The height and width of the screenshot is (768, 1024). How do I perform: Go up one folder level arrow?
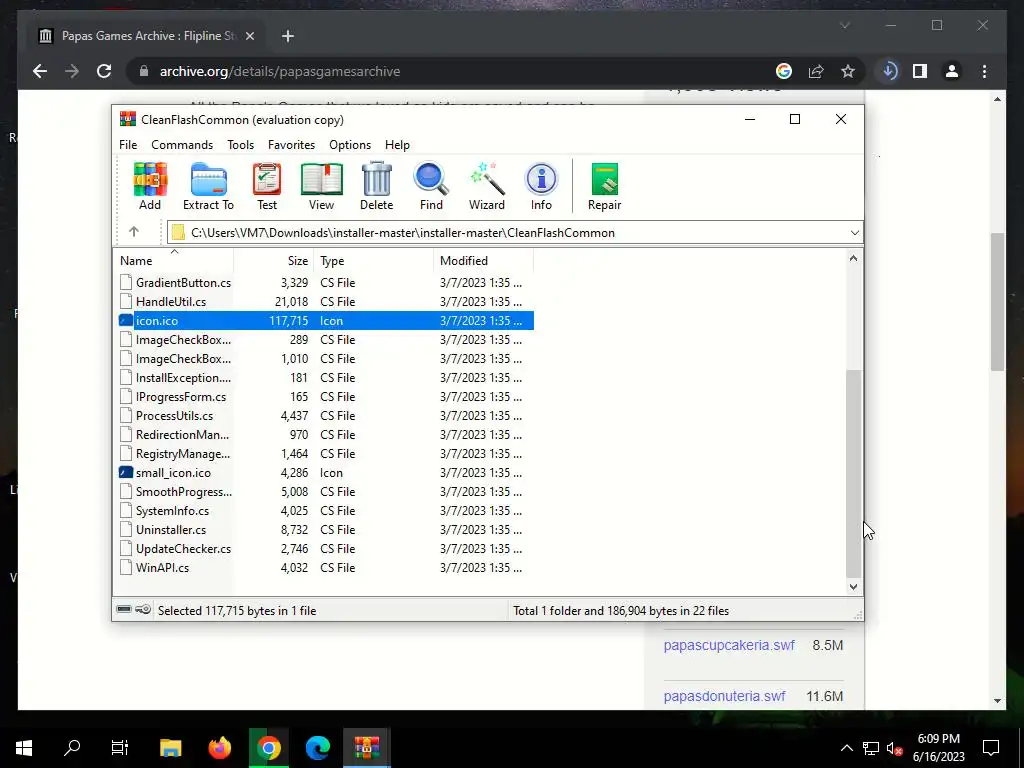134,232
